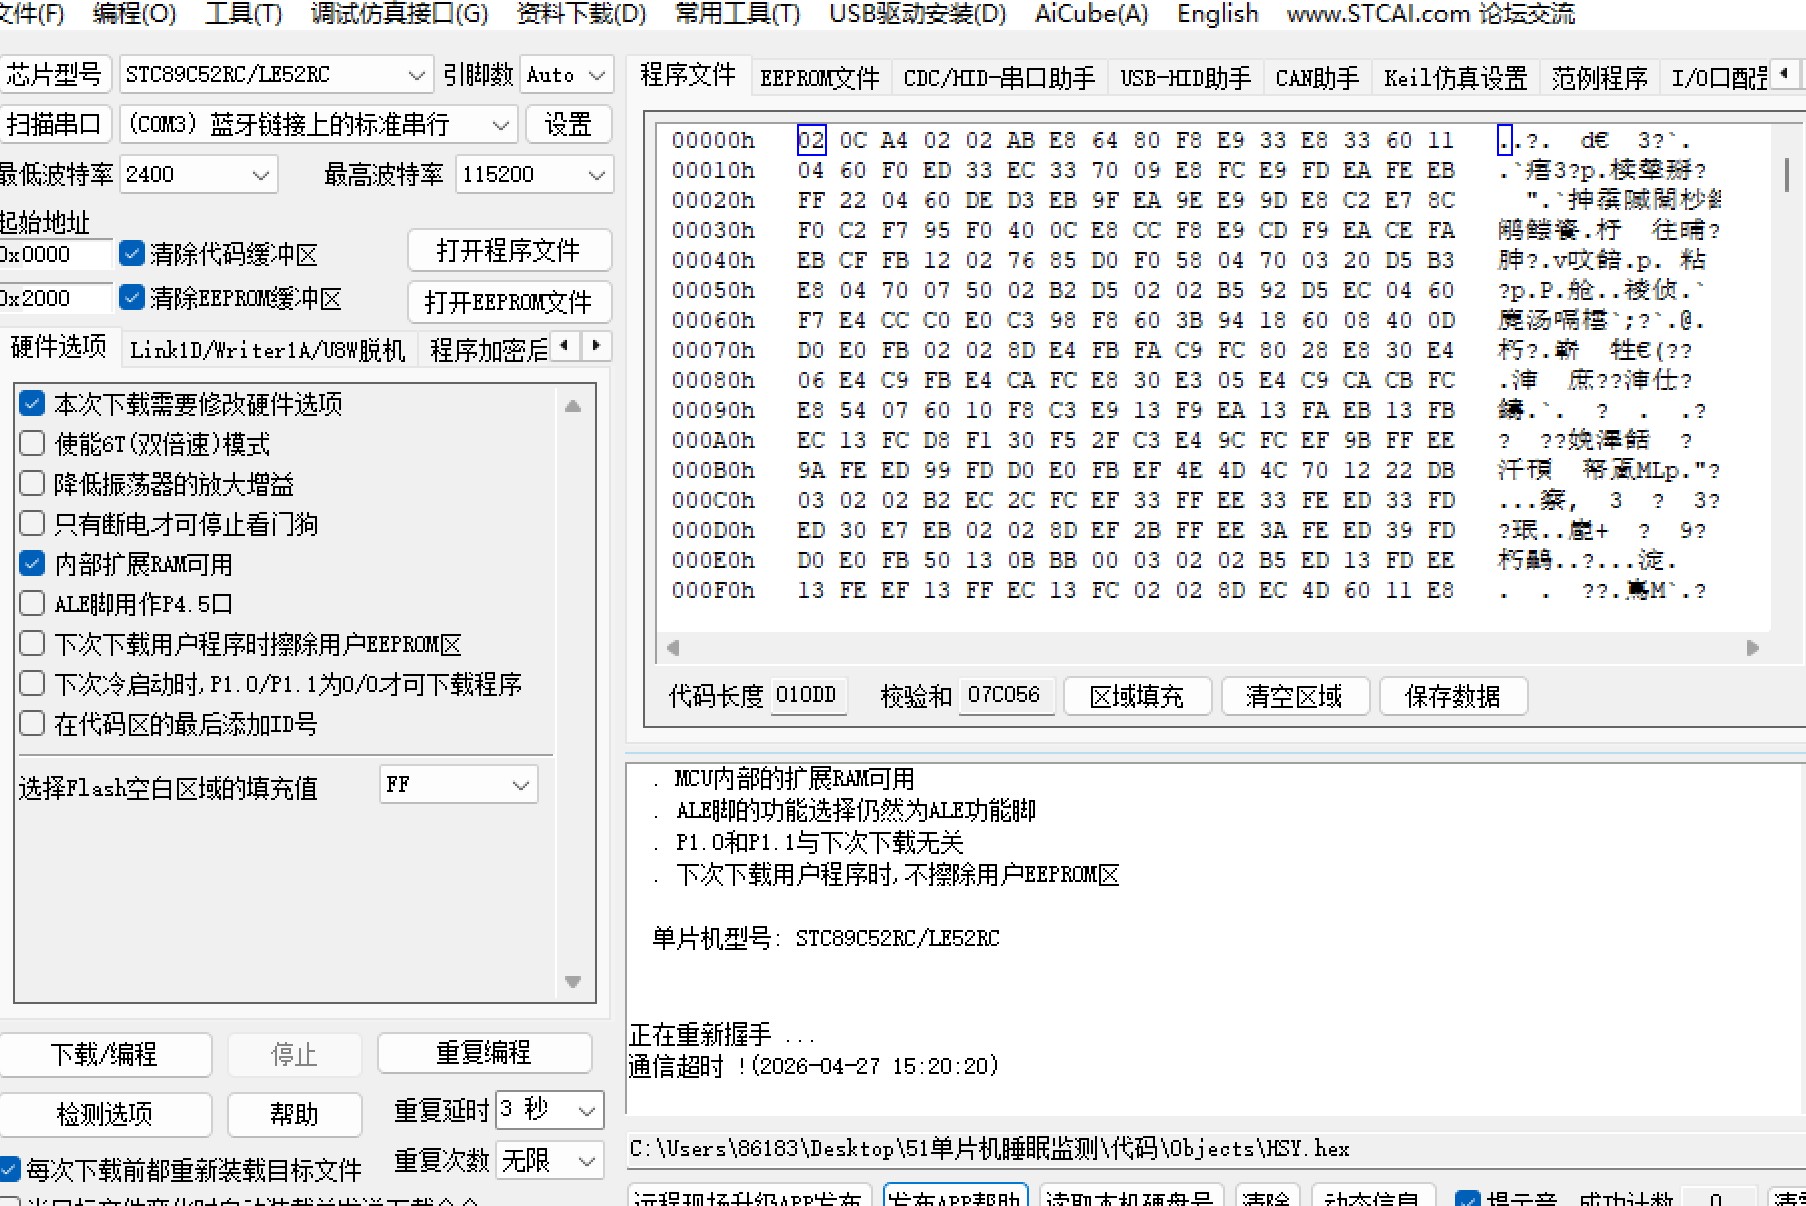Viewport: 1806px width, 1206px height.
Task: Switch language via English menu
Action: click(1217, 14)
